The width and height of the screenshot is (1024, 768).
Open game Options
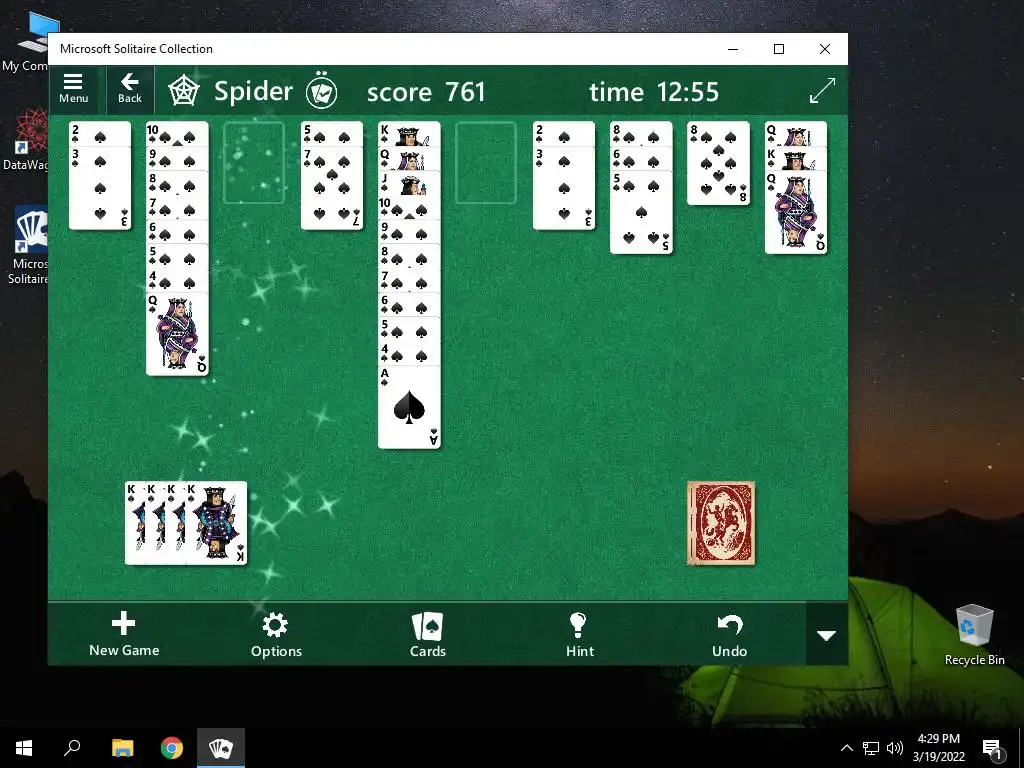276,633
